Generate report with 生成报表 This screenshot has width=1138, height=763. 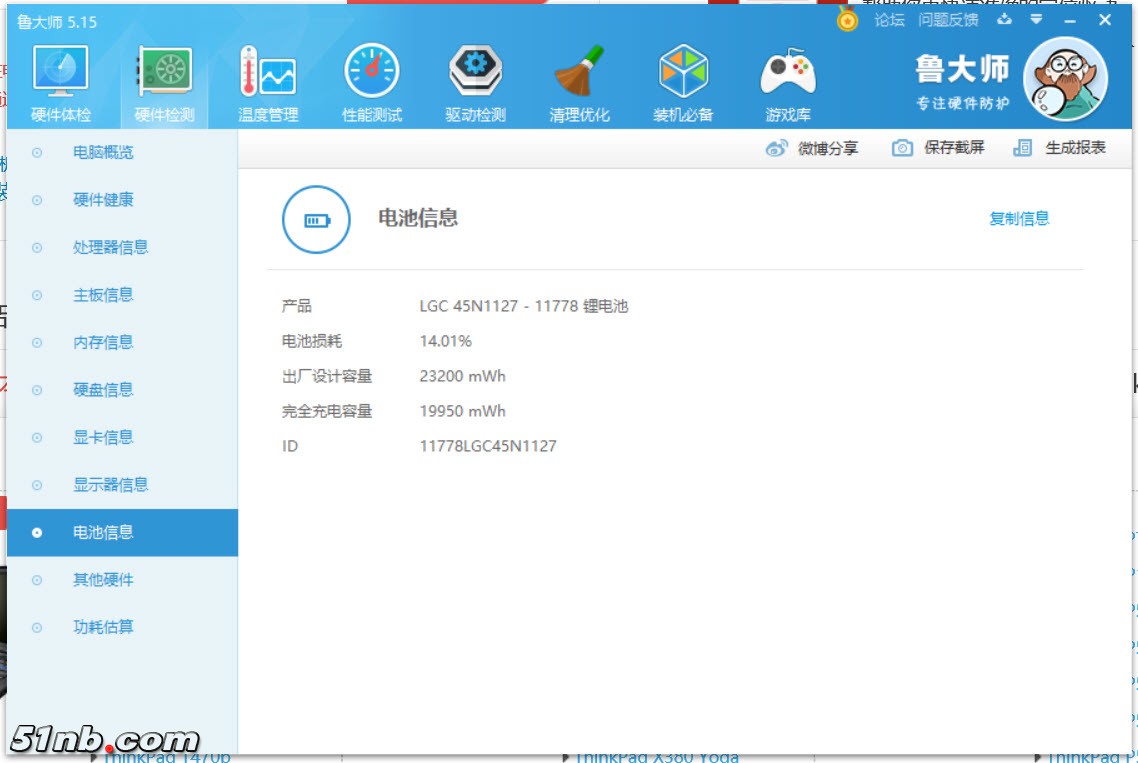pyautogui.click(x=1060, y=148)
